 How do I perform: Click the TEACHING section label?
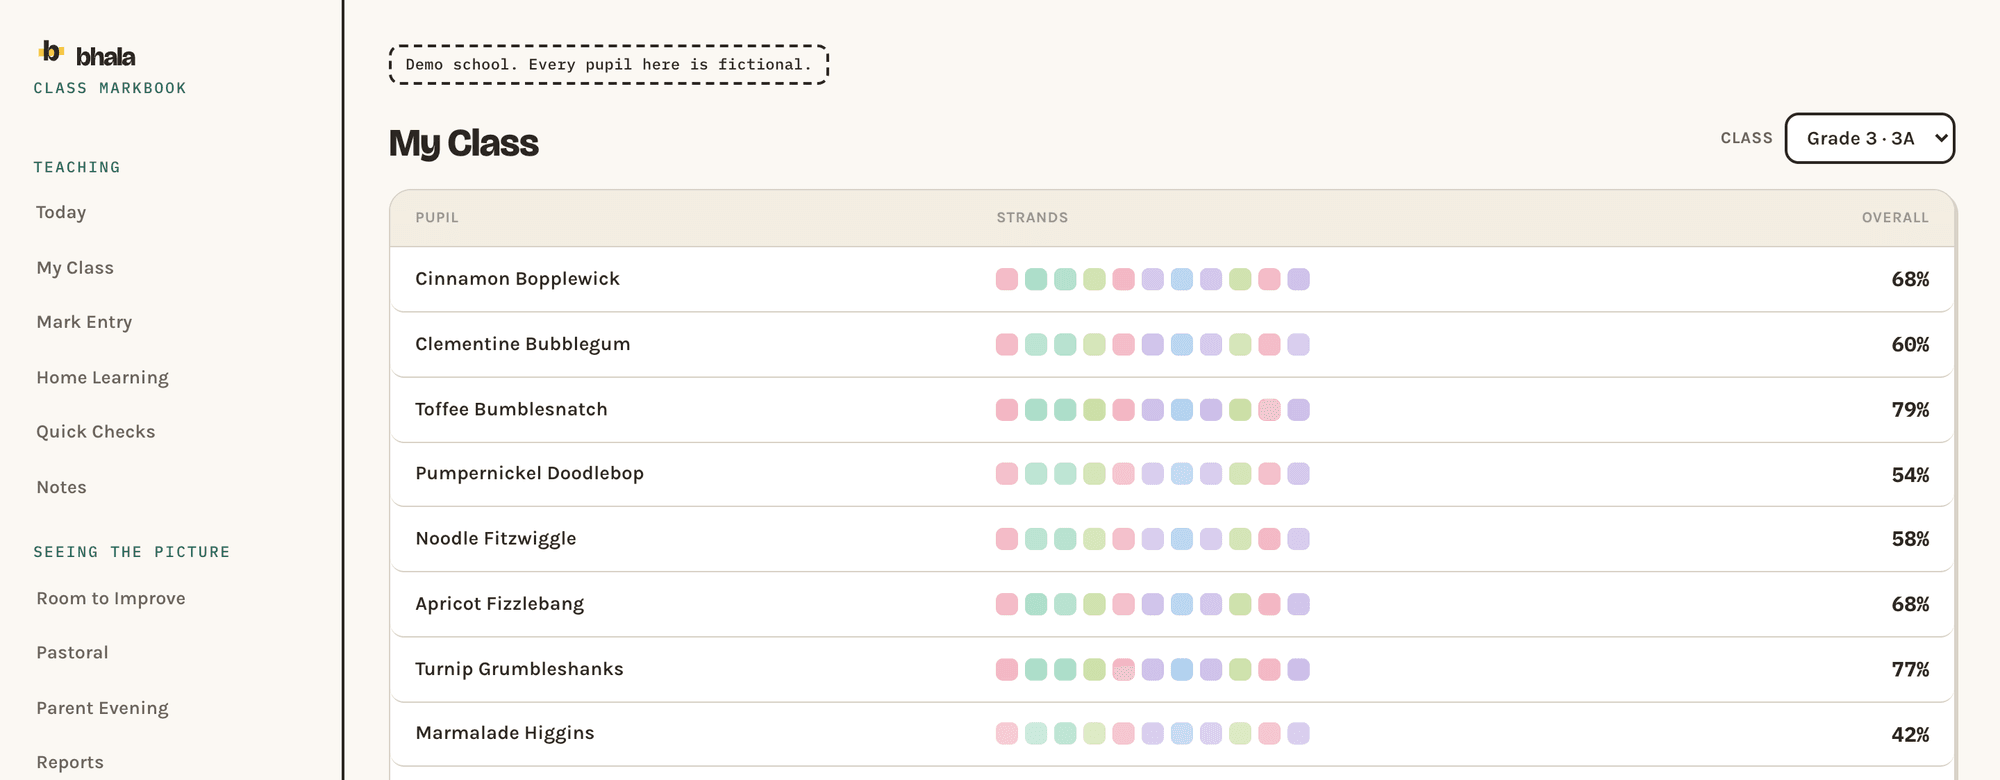(x=77, y=168)
